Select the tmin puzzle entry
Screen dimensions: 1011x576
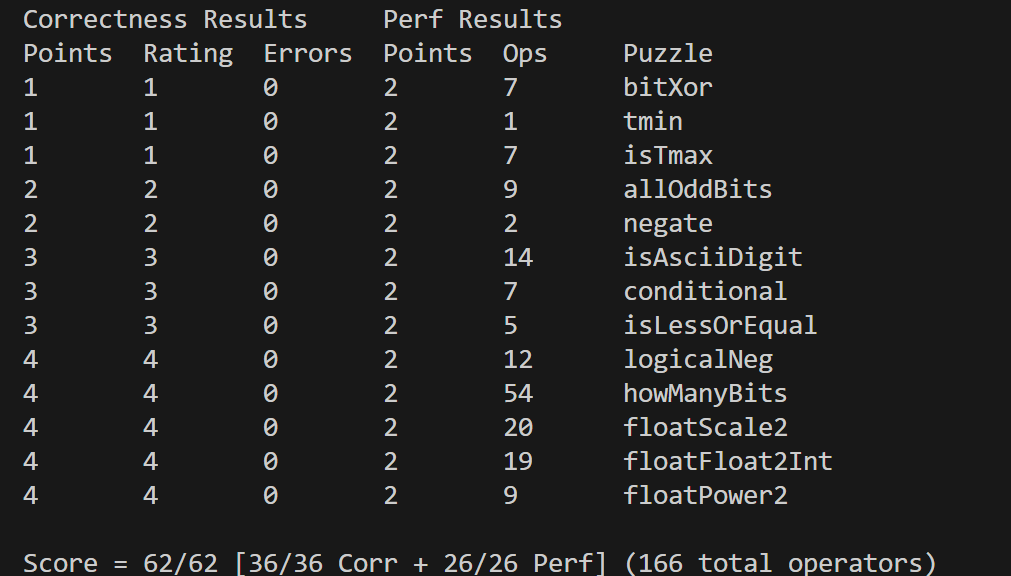653,121
